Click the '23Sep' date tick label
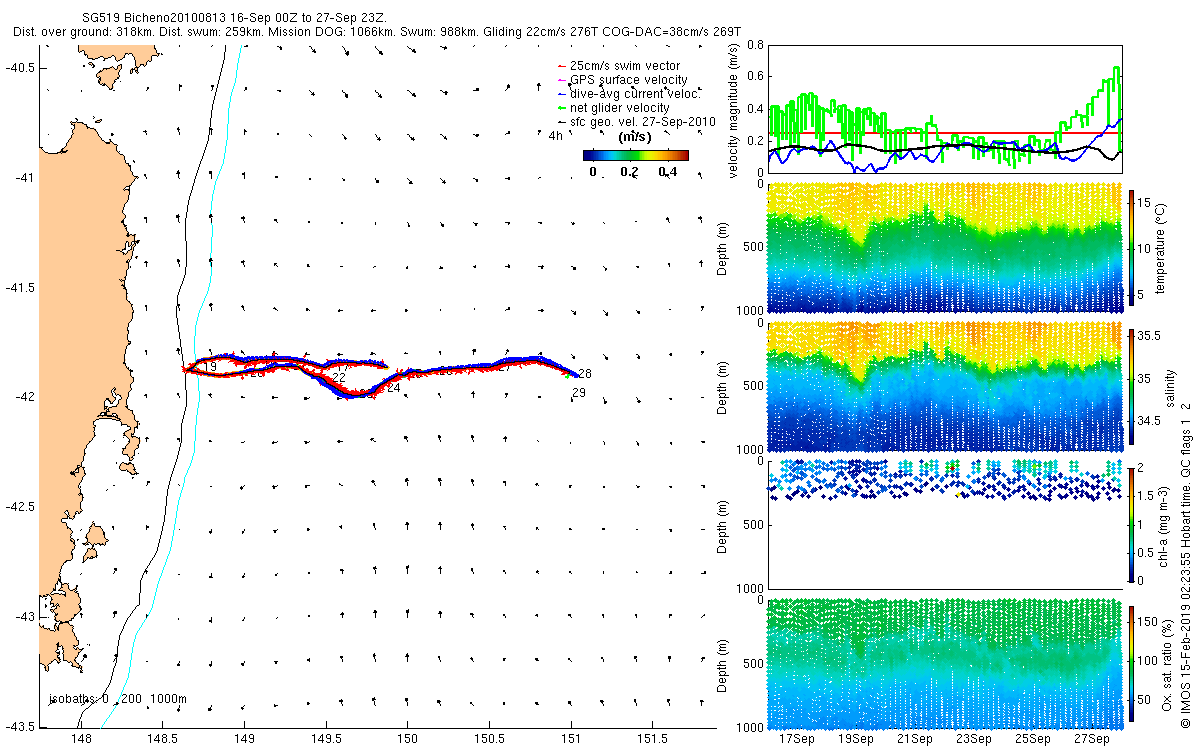Screen dimensions: 1200x750 (x=974, y=740)
